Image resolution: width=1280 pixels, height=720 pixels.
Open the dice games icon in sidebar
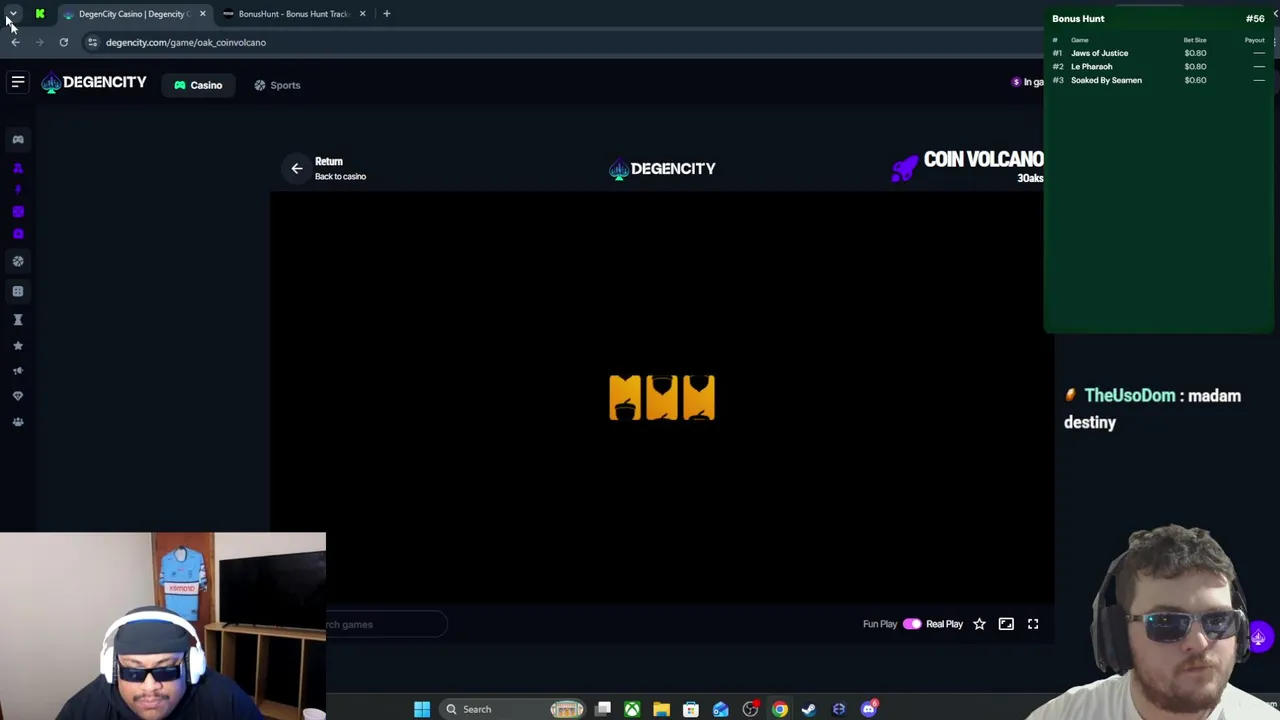(x=18, y=291)
